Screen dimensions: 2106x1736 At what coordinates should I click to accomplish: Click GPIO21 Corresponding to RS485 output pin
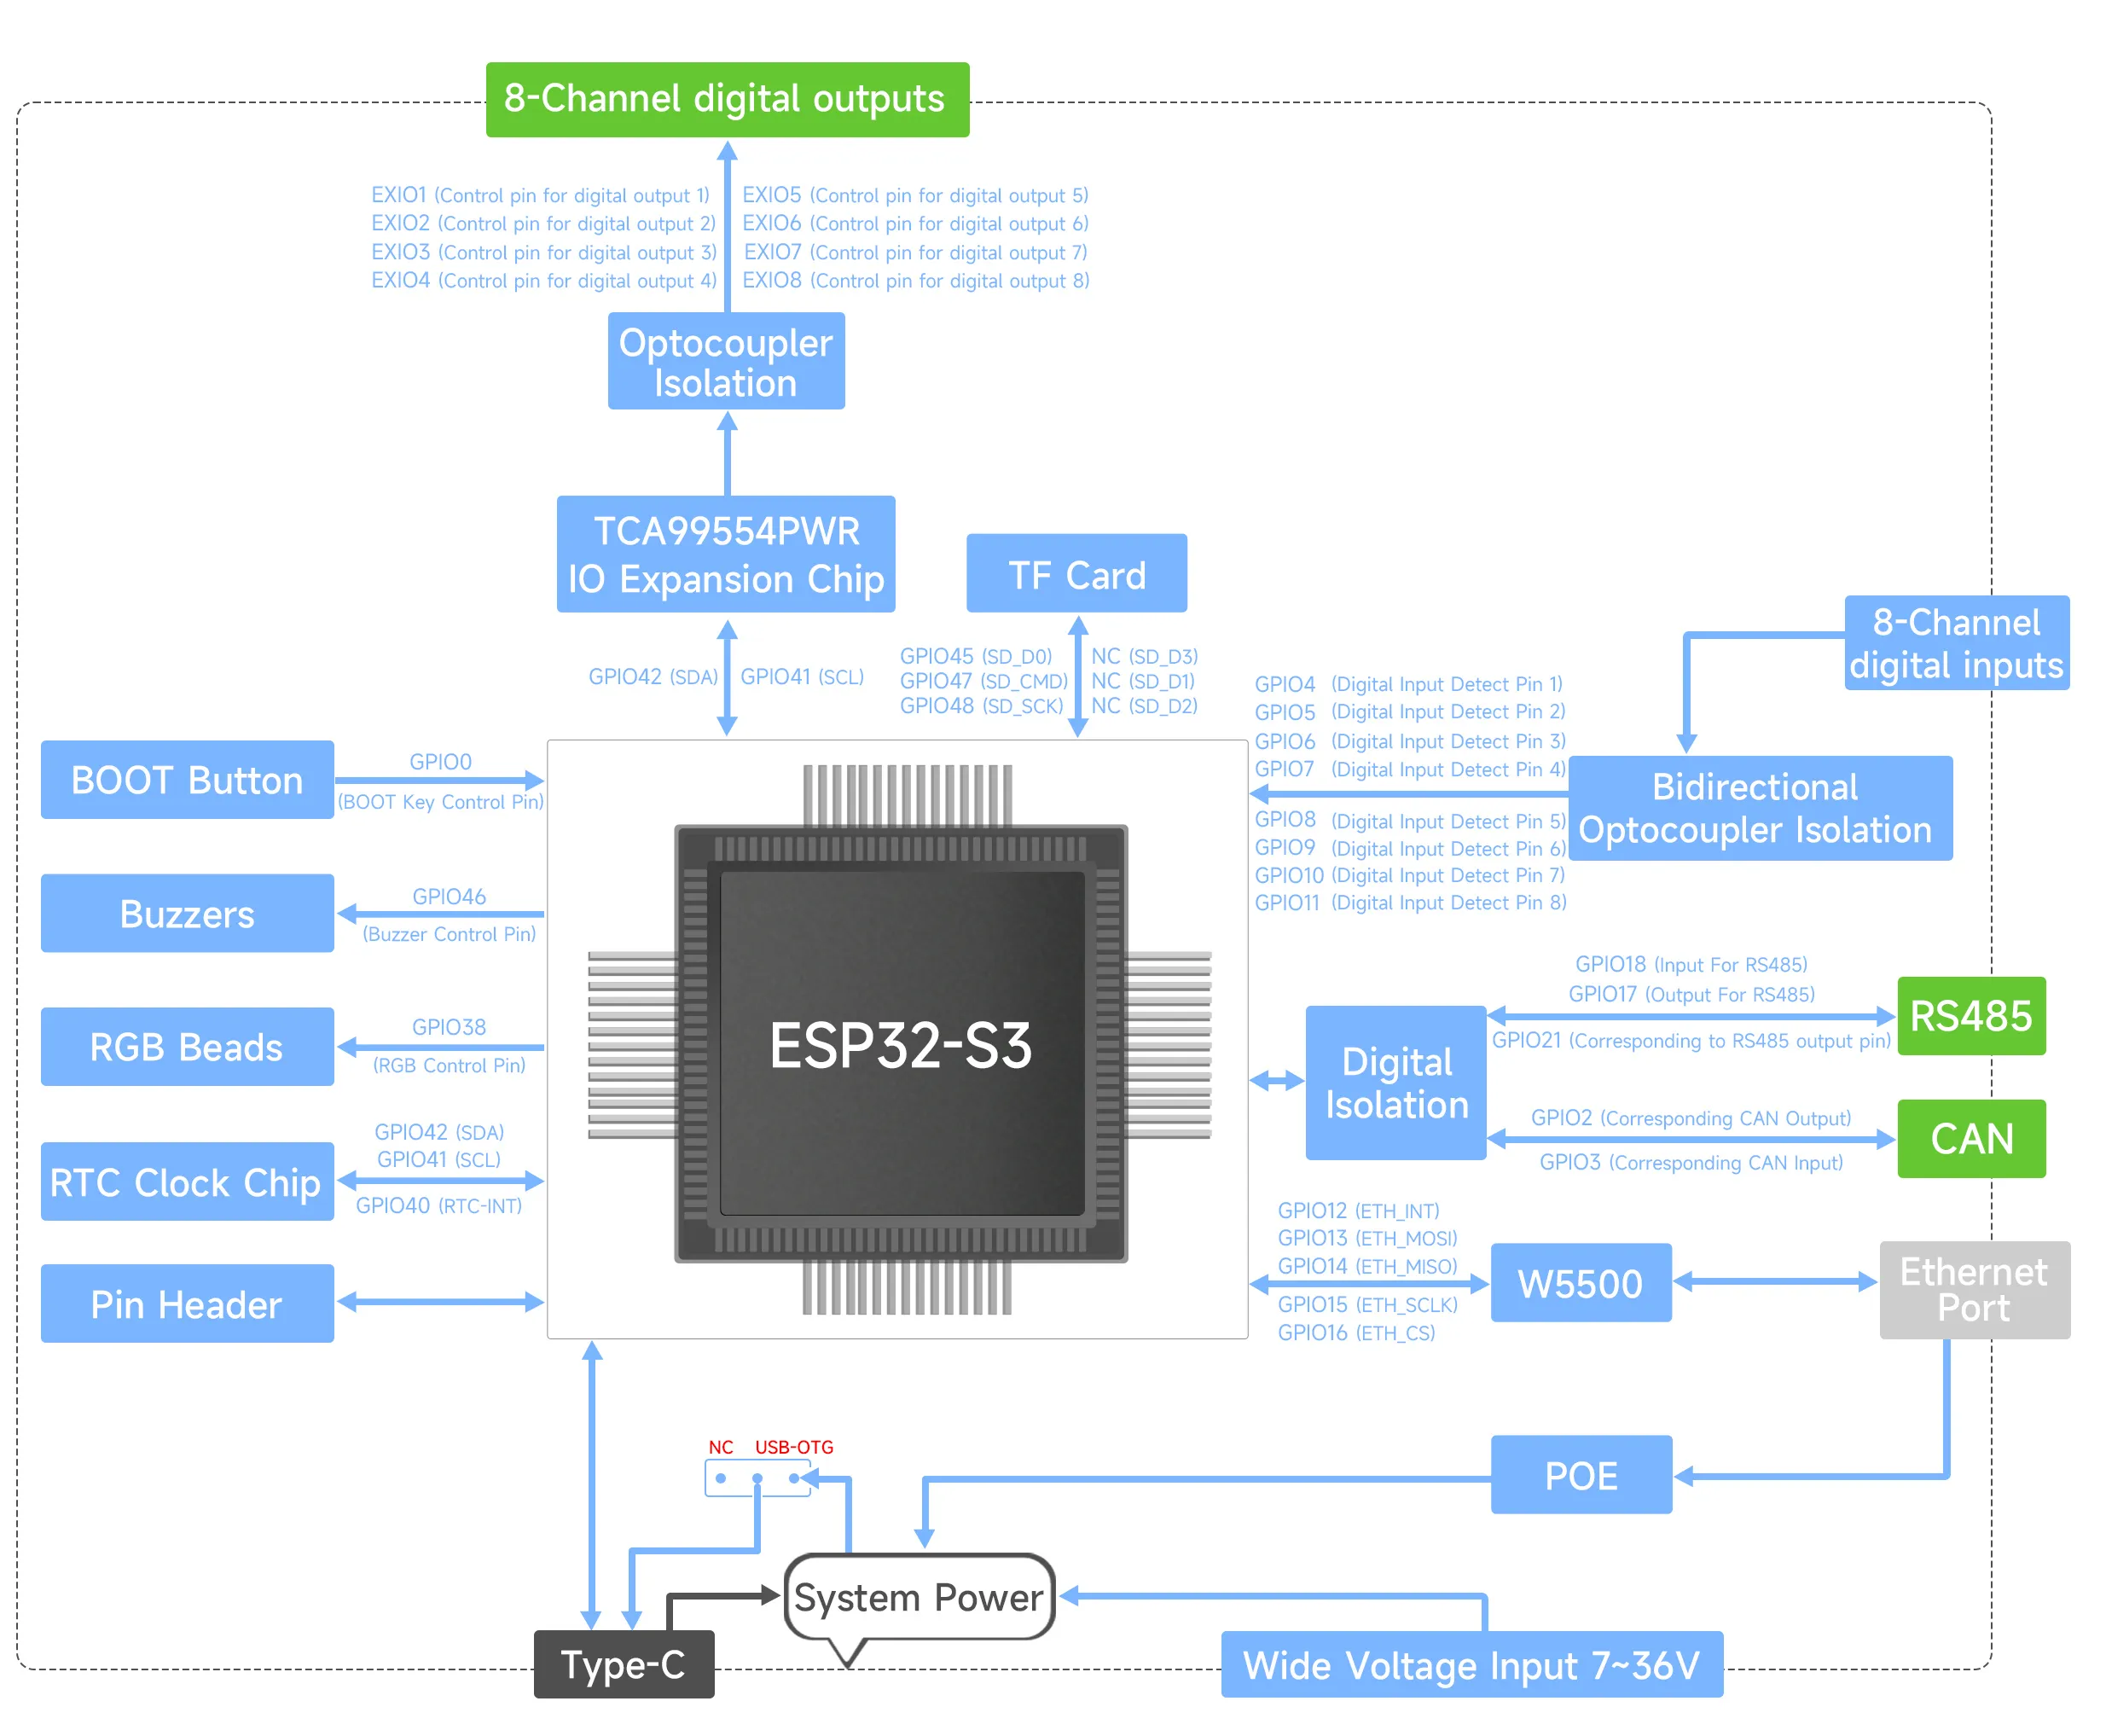(x=1691, y=1041)
